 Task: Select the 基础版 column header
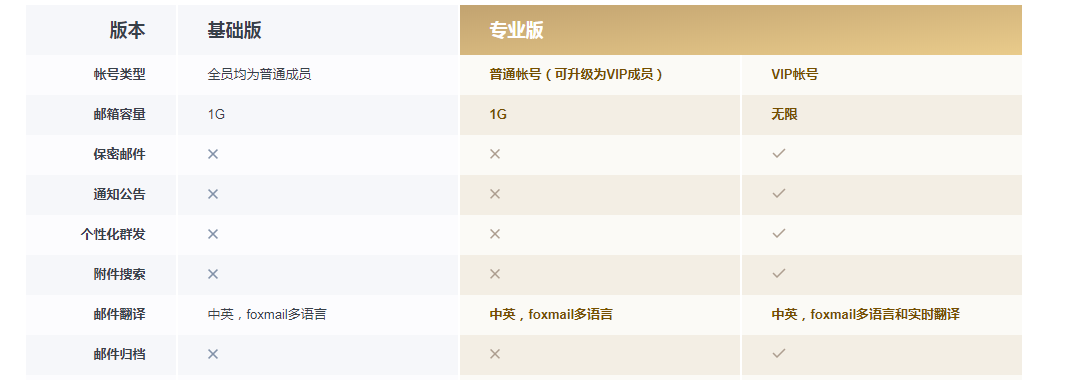(234, 30)
